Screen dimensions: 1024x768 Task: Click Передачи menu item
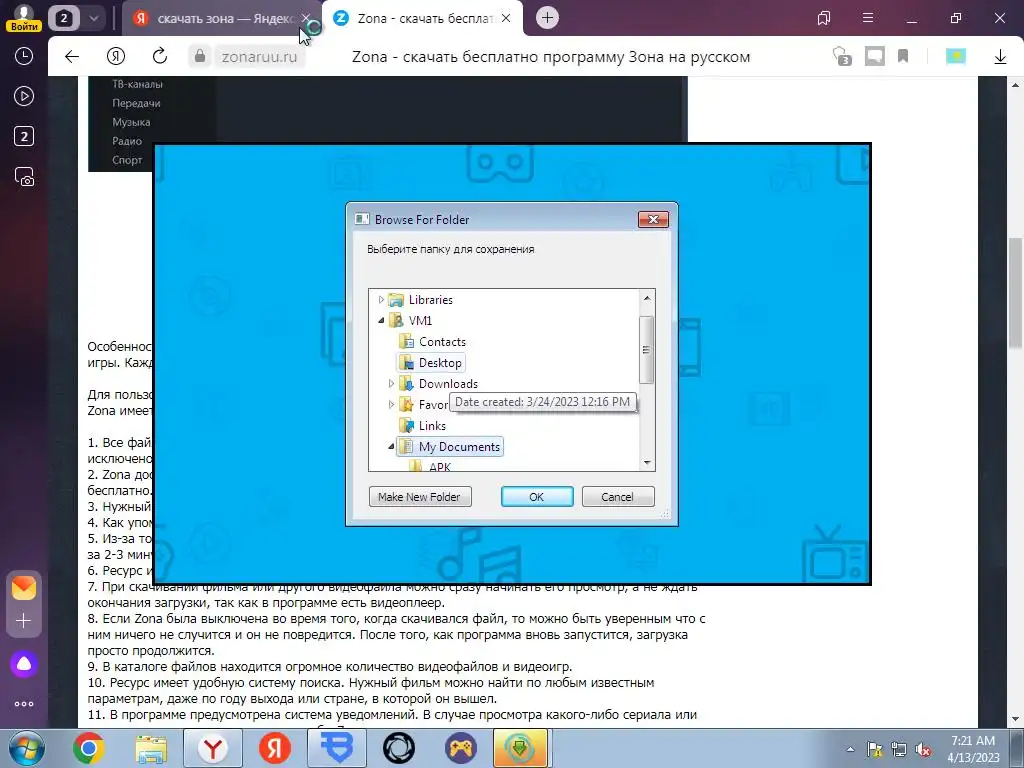point(136,103)
